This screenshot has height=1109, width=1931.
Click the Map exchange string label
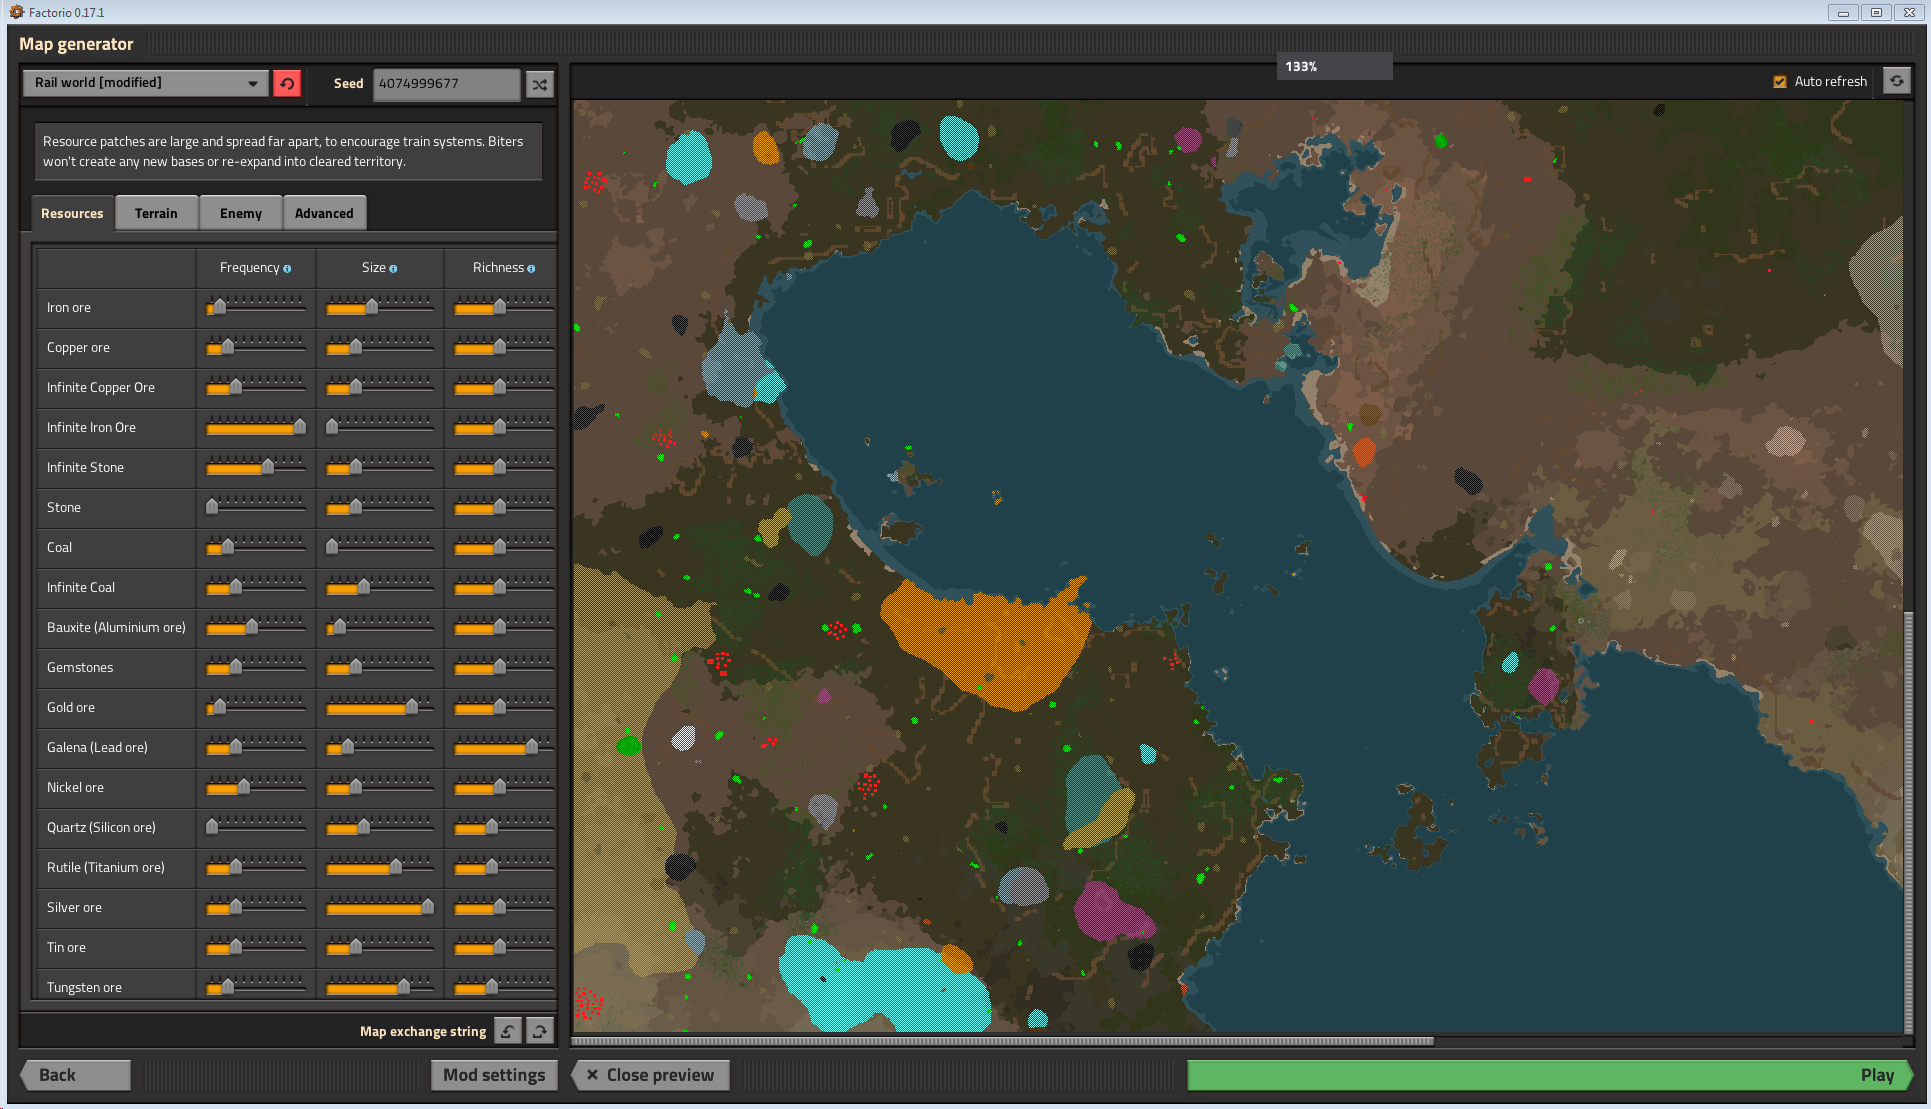(423, 1031)
